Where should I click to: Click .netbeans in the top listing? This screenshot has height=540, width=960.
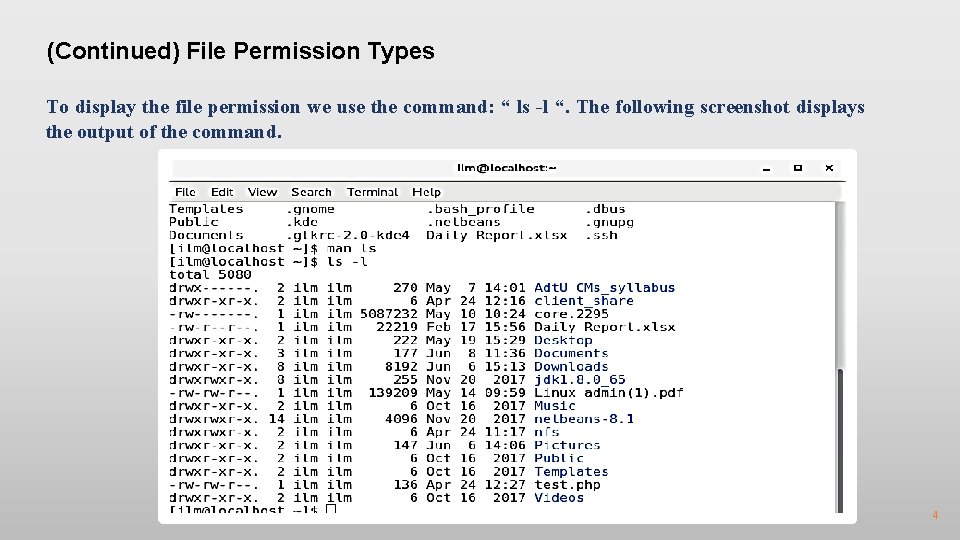463,222
